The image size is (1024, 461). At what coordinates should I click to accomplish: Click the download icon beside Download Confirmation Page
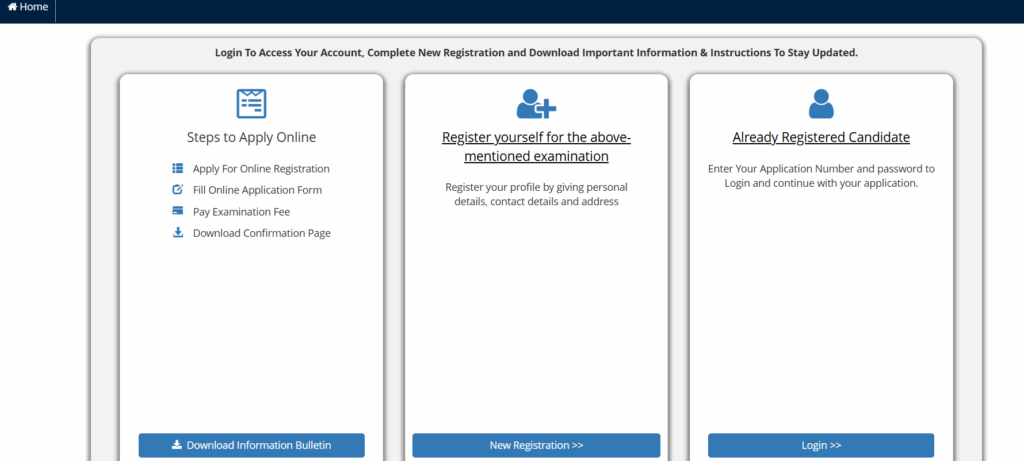(178, 233)
